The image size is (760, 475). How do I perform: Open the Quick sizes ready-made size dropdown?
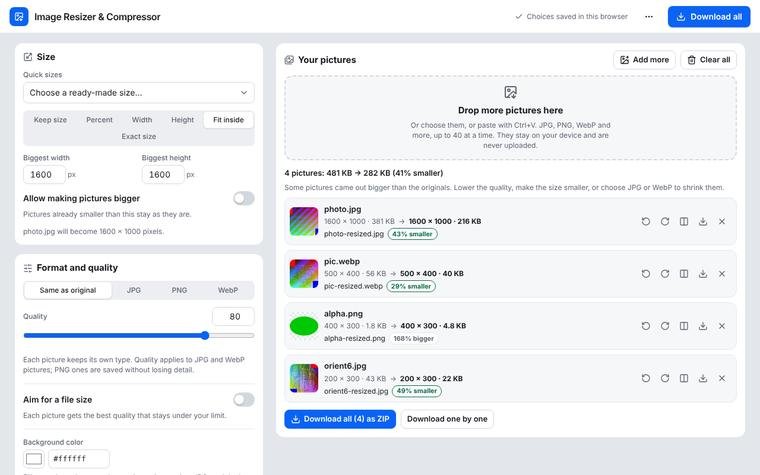pos(139,93)
